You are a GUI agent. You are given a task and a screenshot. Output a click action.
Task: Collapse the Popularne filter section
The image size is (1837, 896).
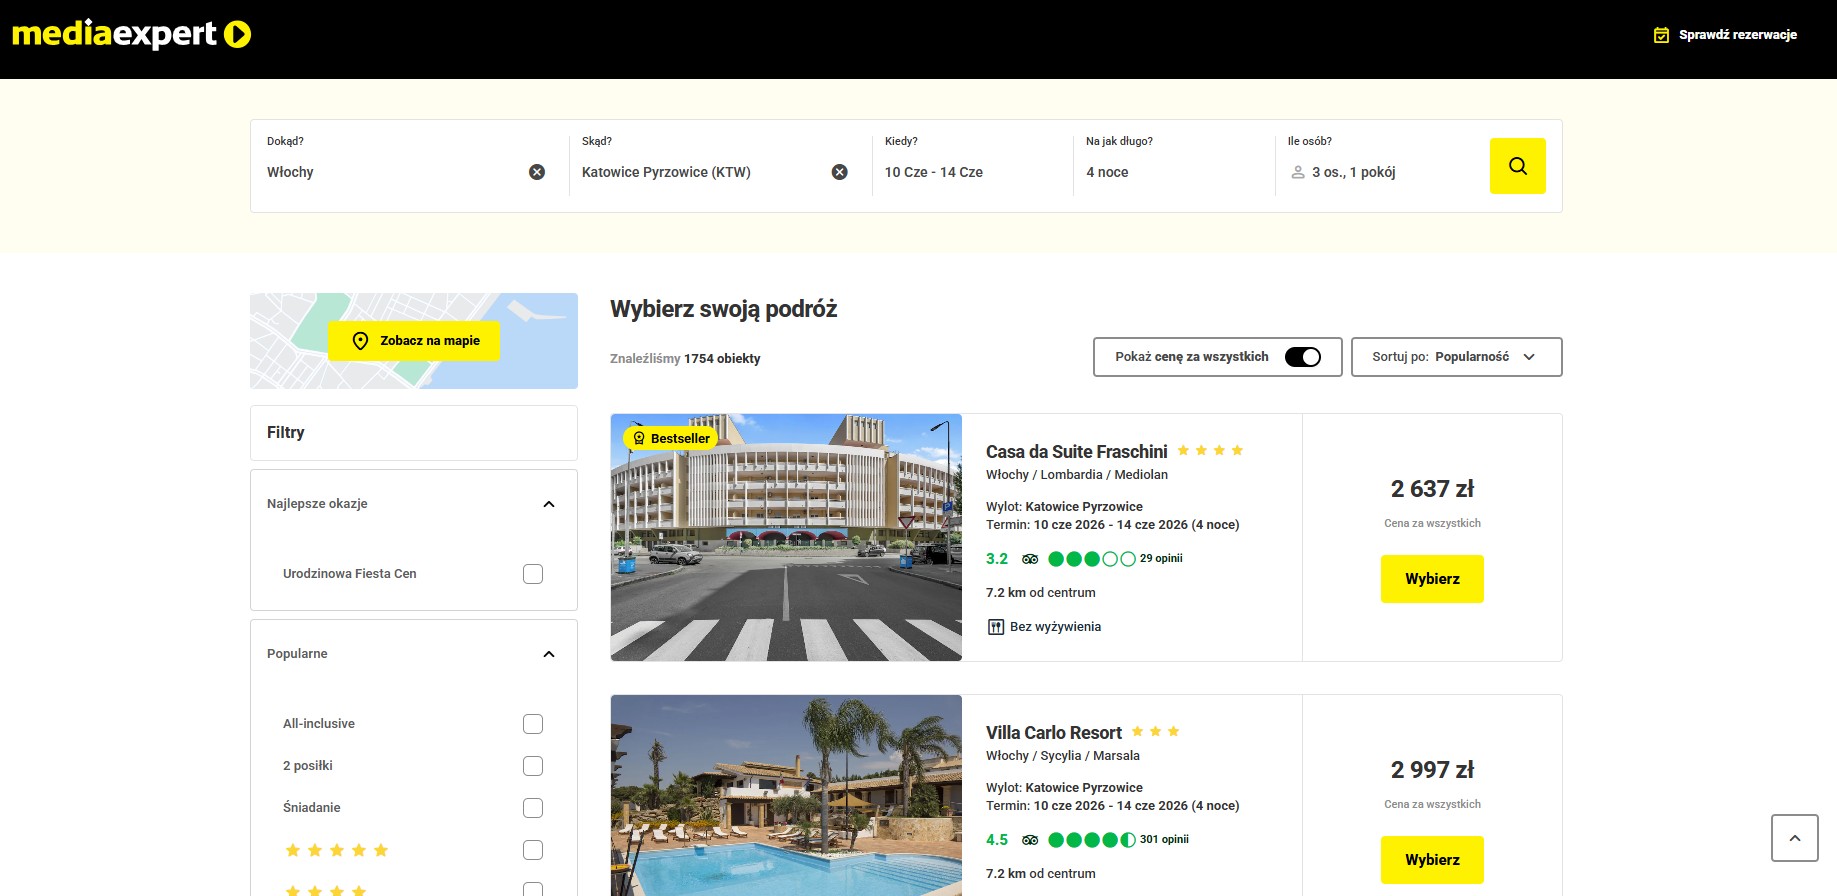(549, 654)
